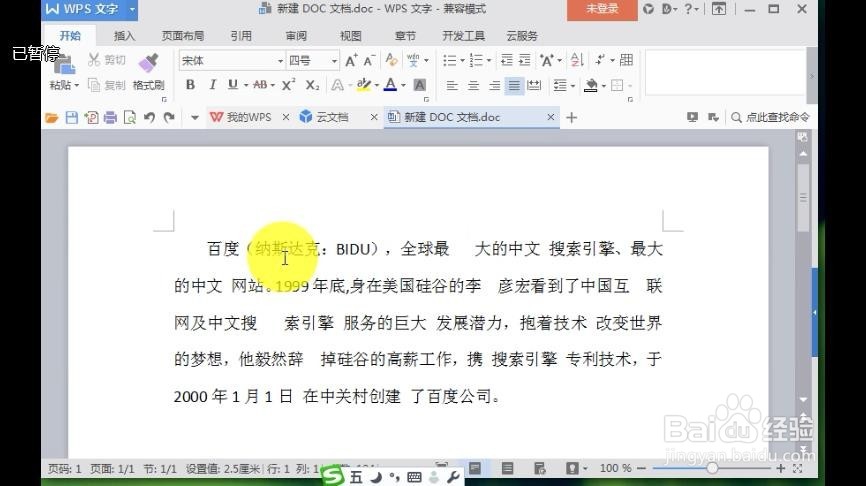This screenshot has width=866, height=486.
Task: Toggle italic formatting
Action: 212,84
